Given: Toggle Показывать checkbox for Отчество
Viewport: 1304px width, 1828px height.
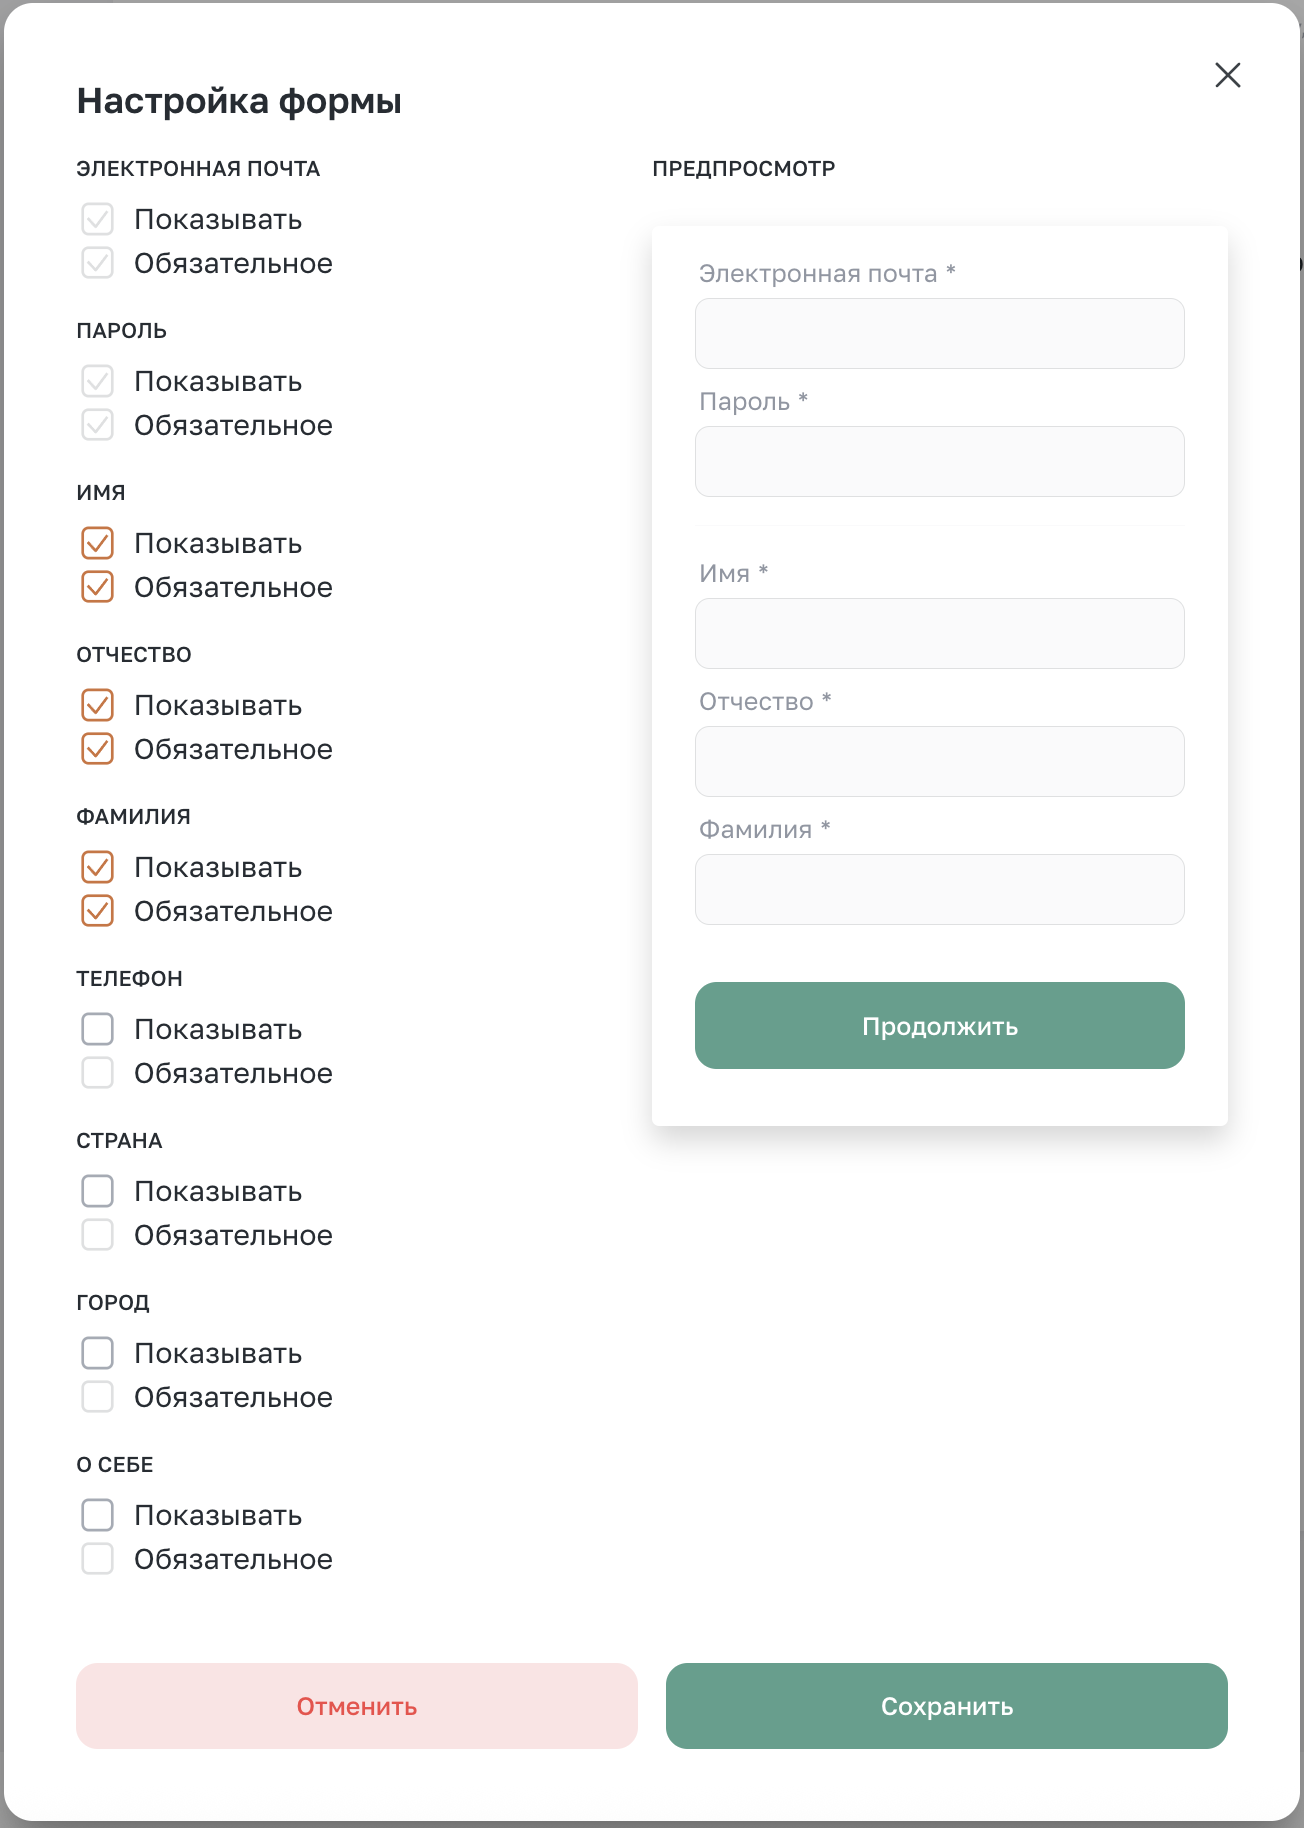Looking at the screenshot, I should (98, 705).
